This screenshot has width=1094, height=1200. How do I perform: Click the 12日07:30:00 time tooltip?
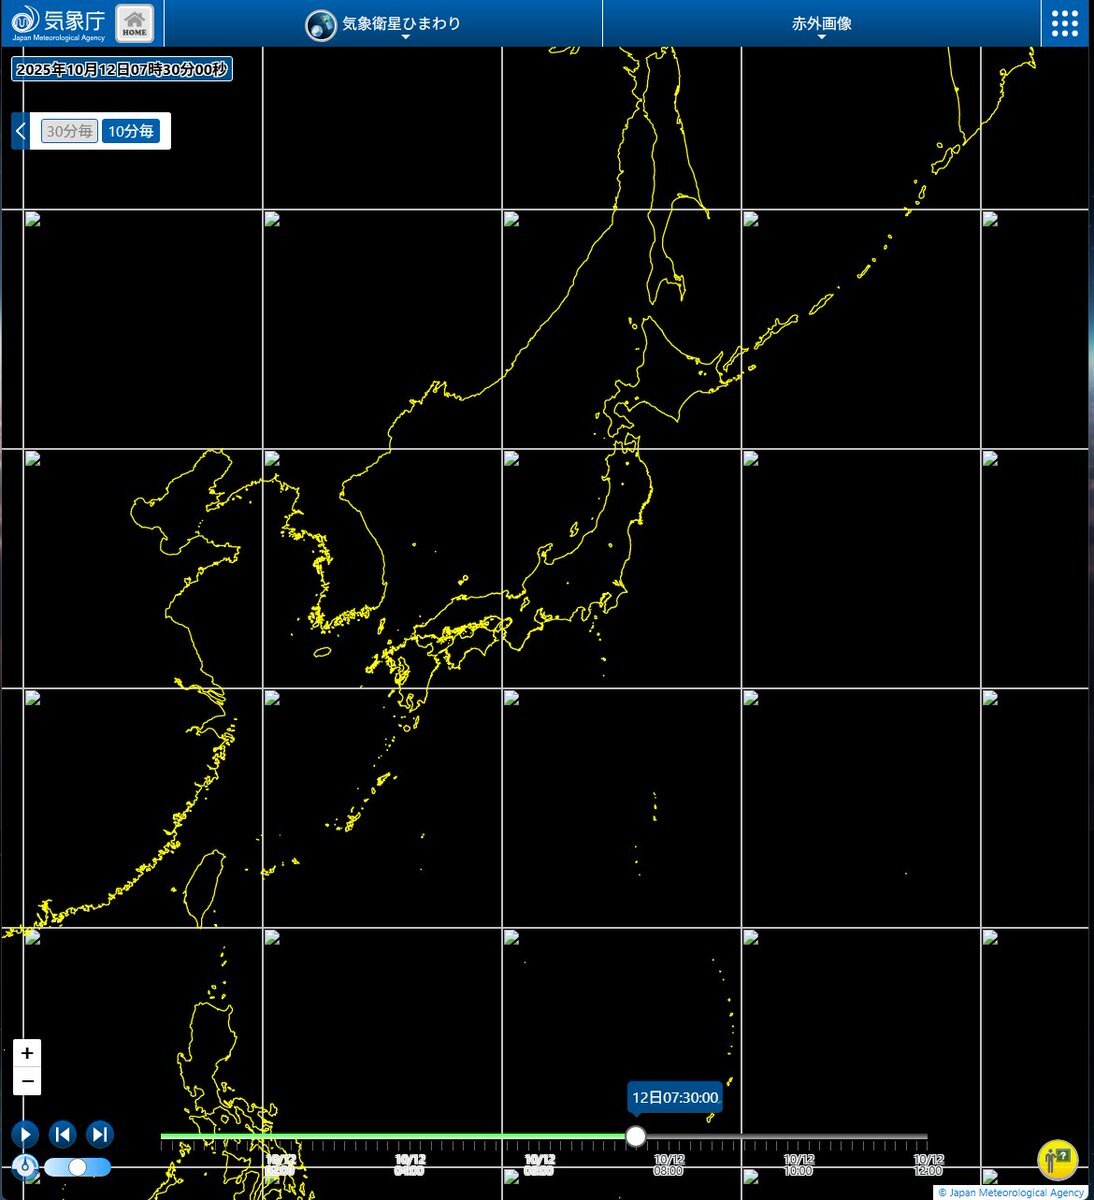(675, 1098)
